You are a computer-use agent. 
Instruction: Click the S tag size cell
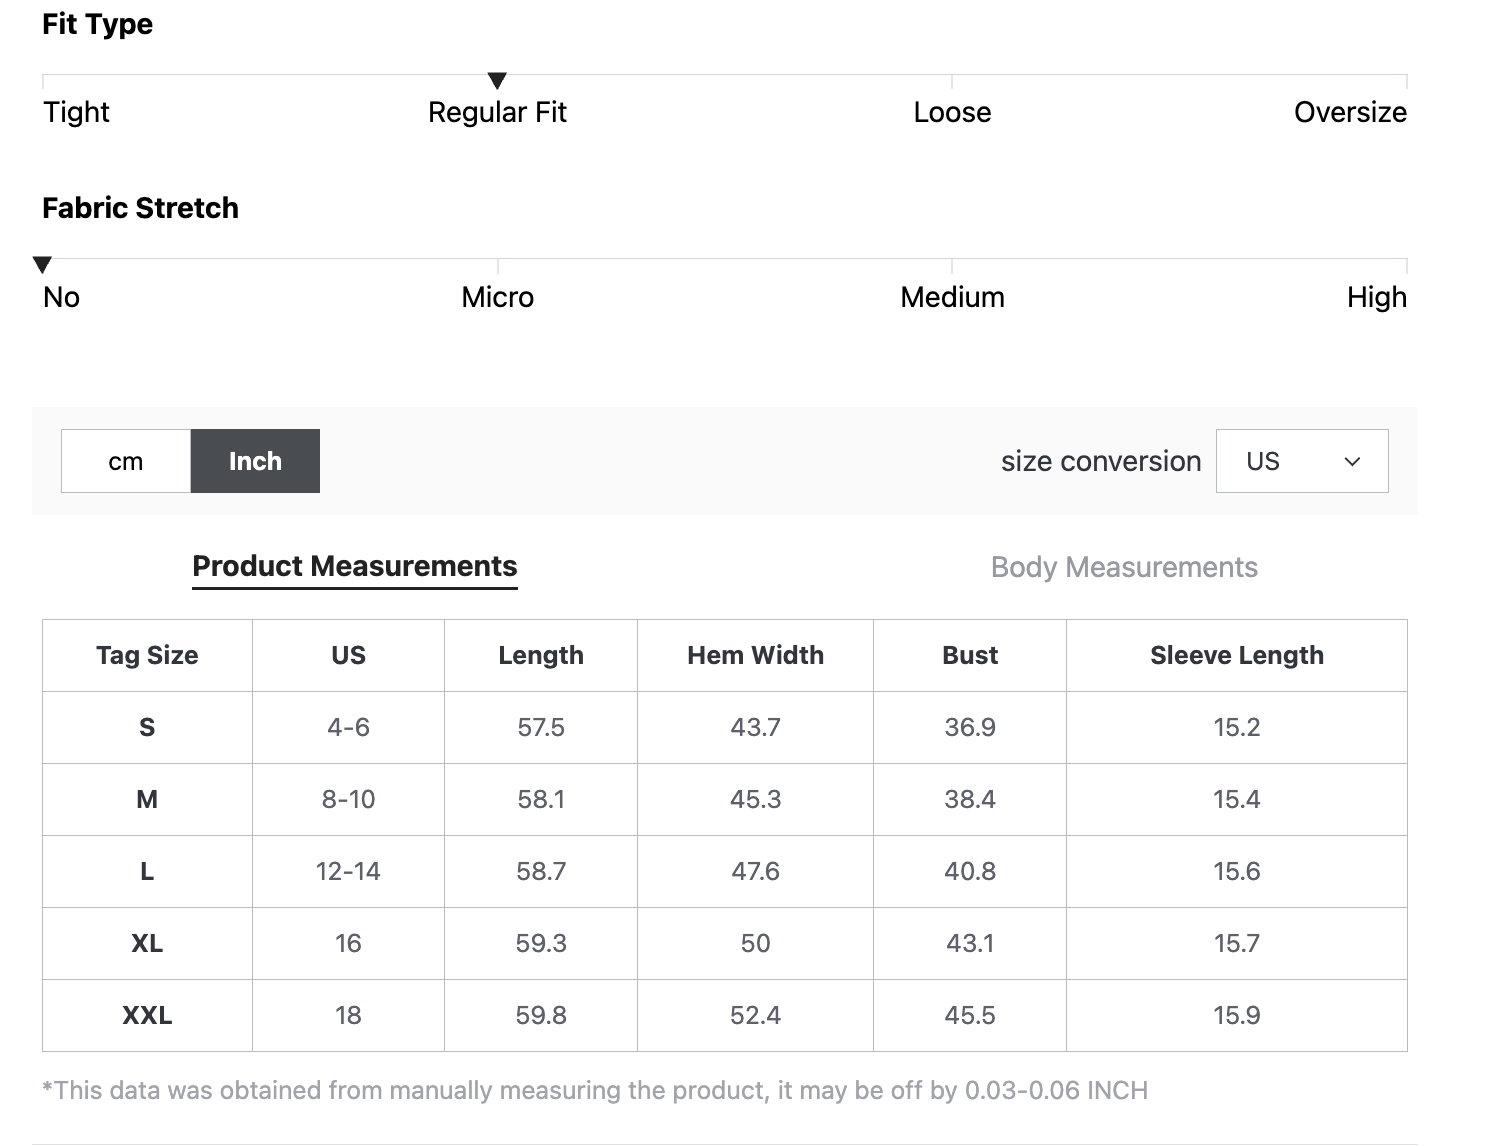coord(147,727)
